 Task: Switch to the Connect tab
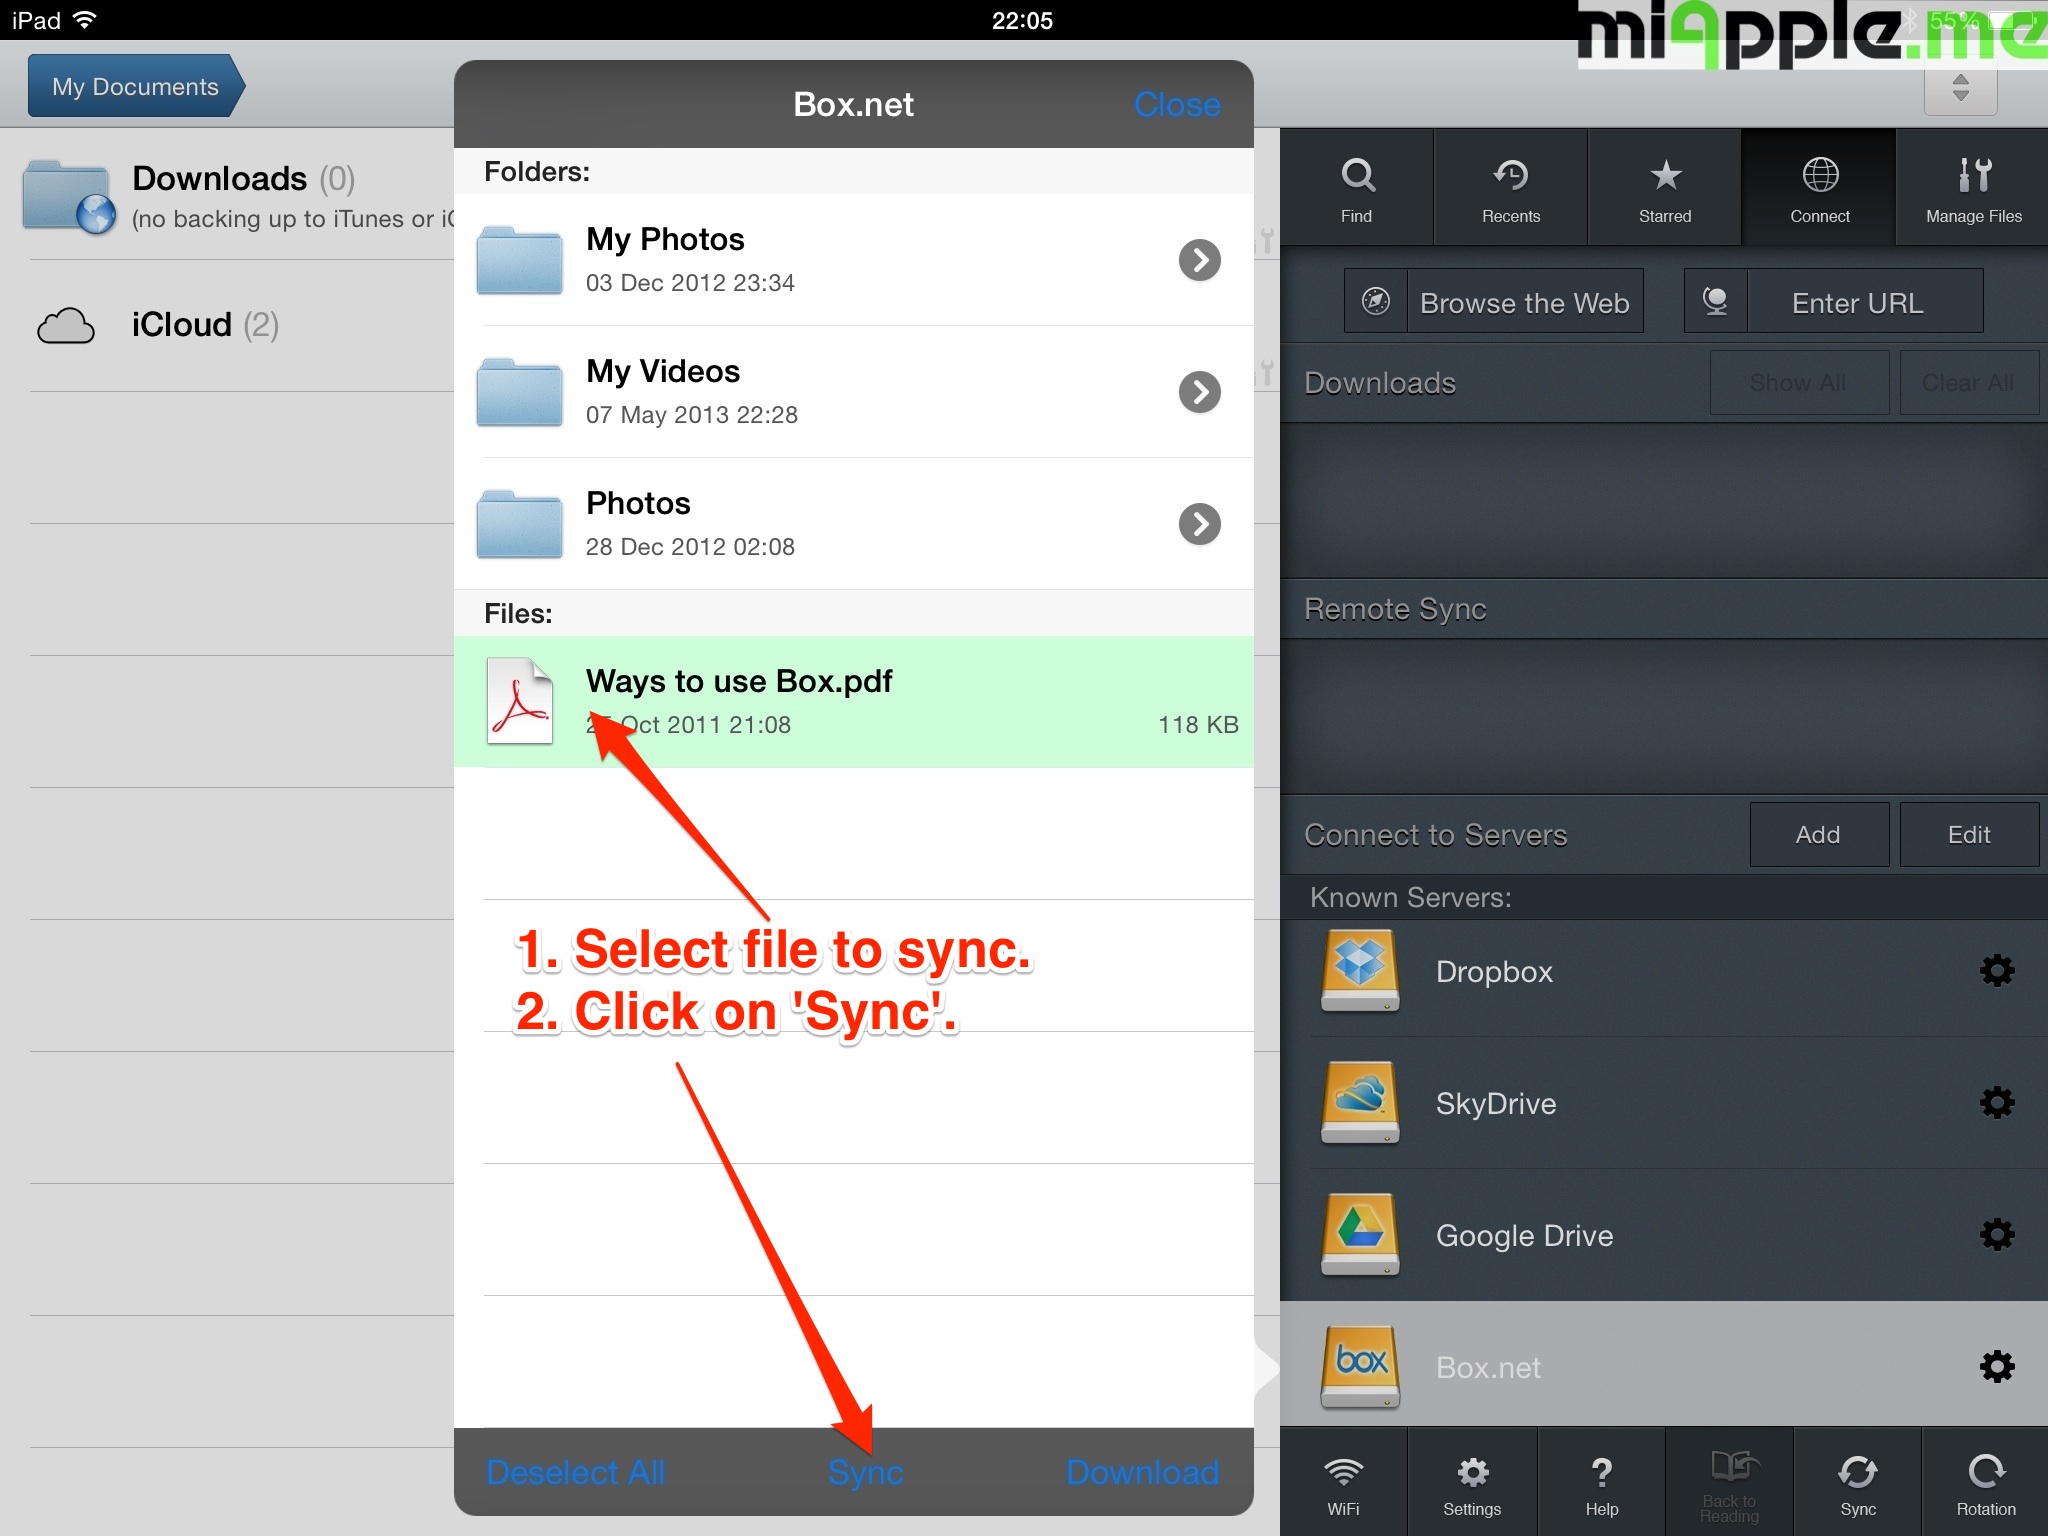point(1819,188)
